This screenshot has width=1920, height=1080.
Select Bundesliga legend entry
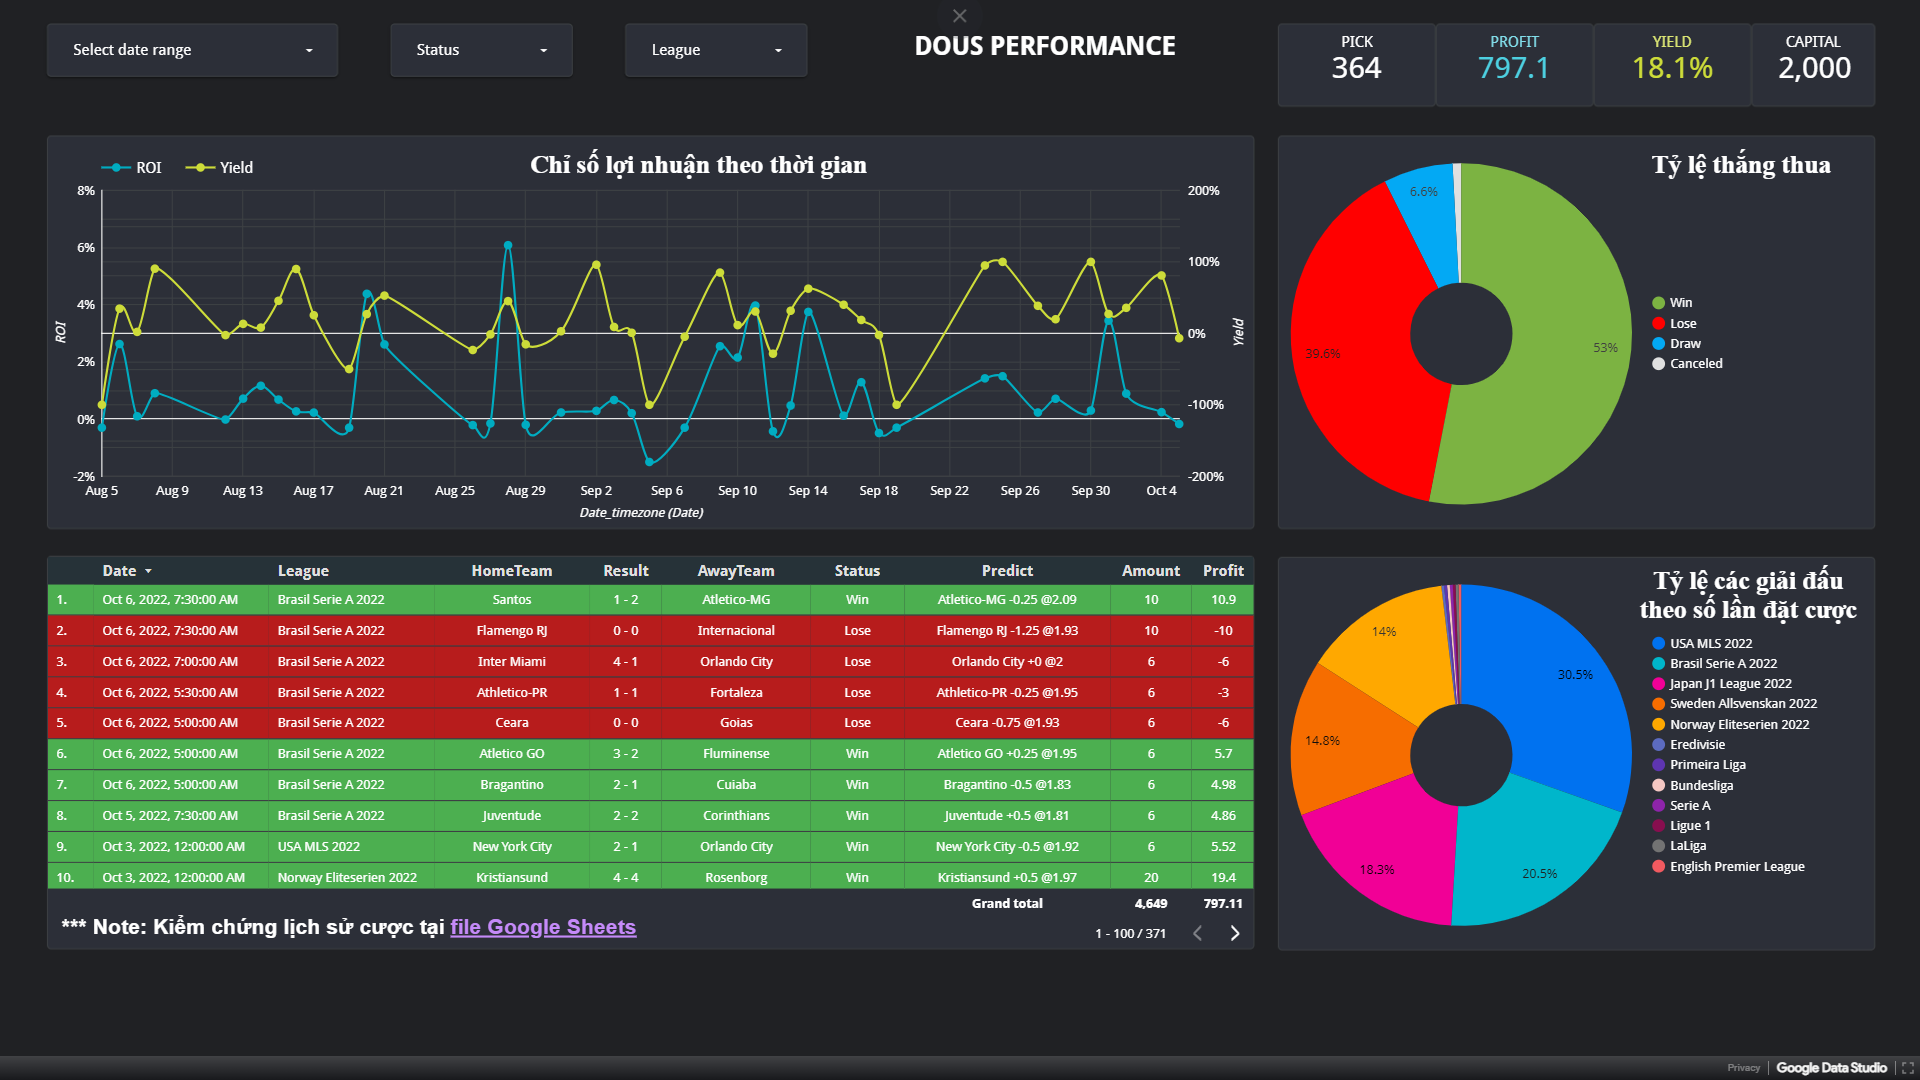tap(1692, 786)
